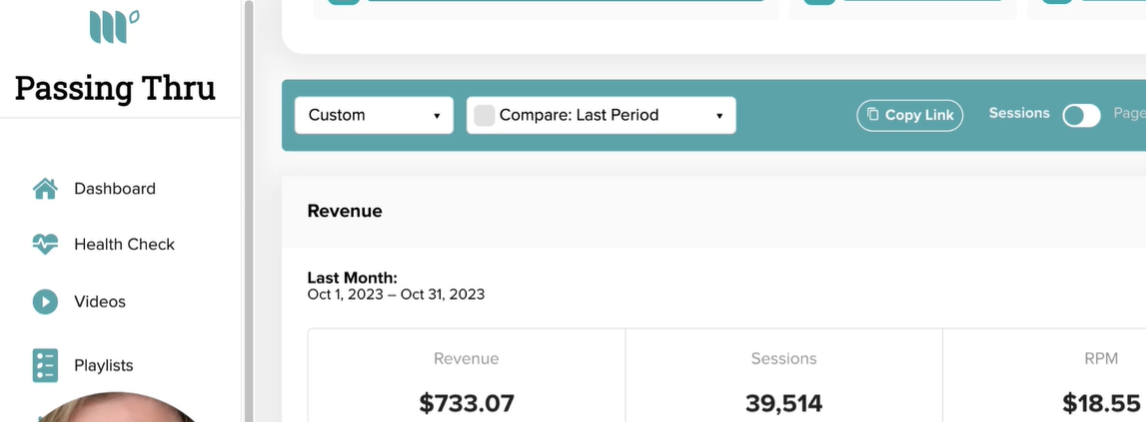The image size is (1146, 422).
Task: Click the copy icon in Copy Link
Action: [873, 114]
